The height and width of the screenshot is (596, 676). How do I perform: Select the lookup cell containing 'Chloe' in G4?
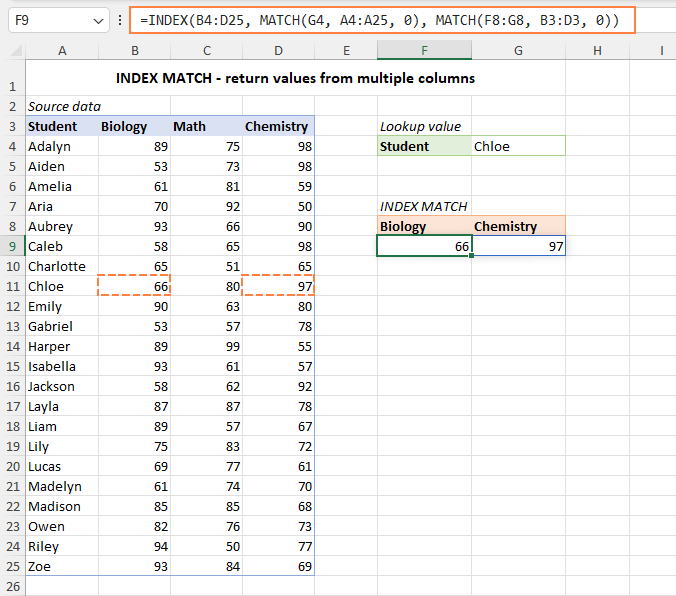coord(518,147)
